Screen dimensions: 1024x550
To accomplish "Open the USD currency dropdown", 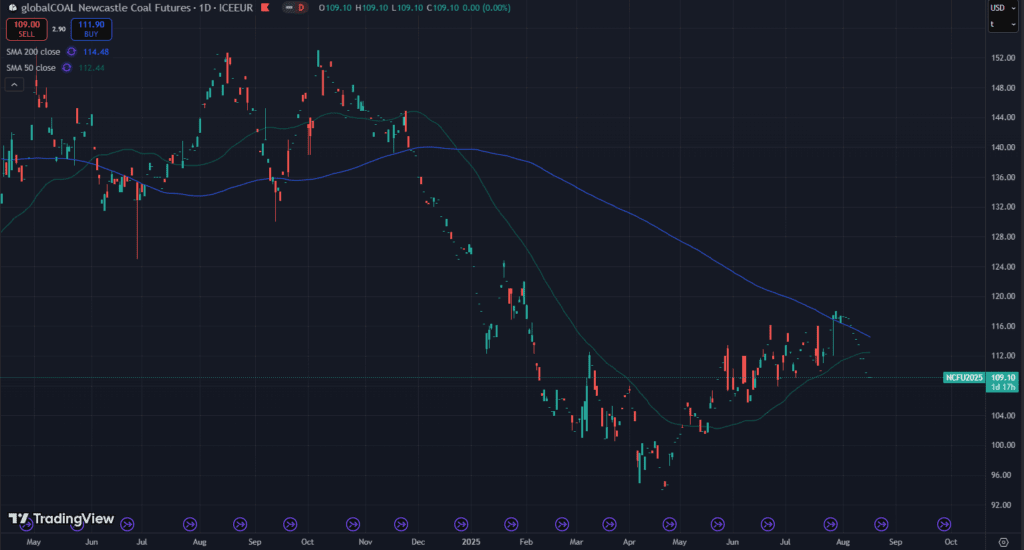I will click(x=1002, y=8).
